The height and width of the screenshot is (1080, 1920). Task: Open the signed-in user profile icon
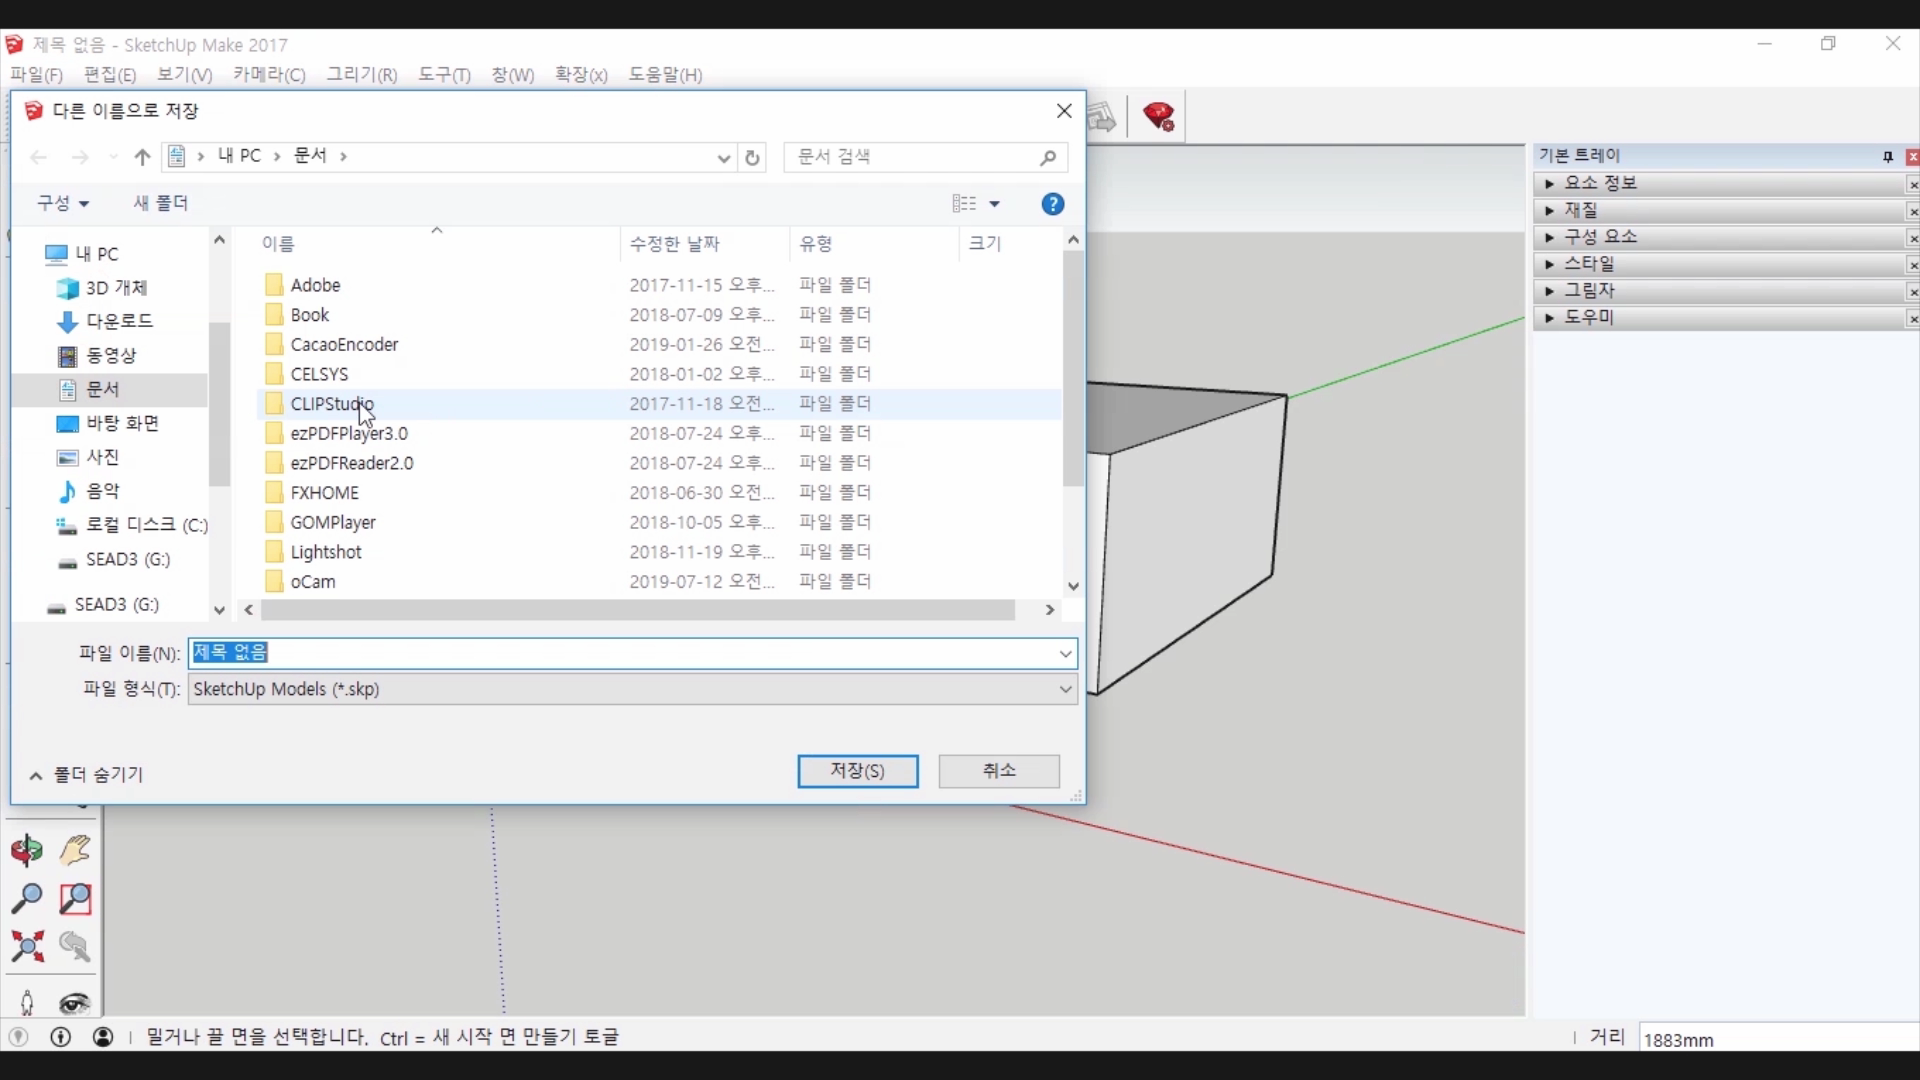pyautogui.click(x=103, y=1037)
